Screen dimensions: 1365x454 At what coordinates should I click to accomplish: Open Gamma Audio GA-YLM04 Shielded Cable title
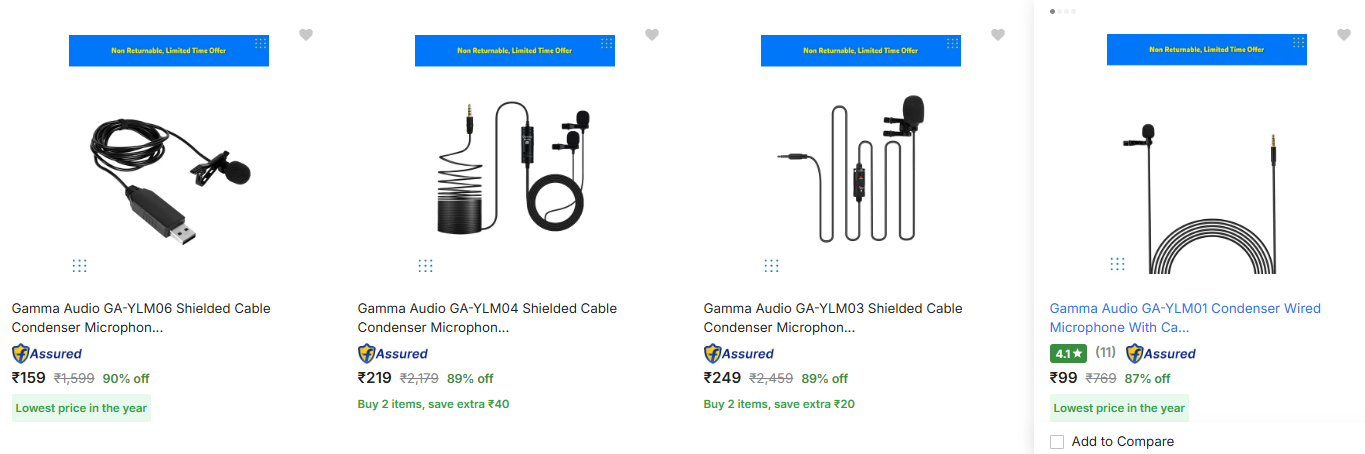coord(487,318)
